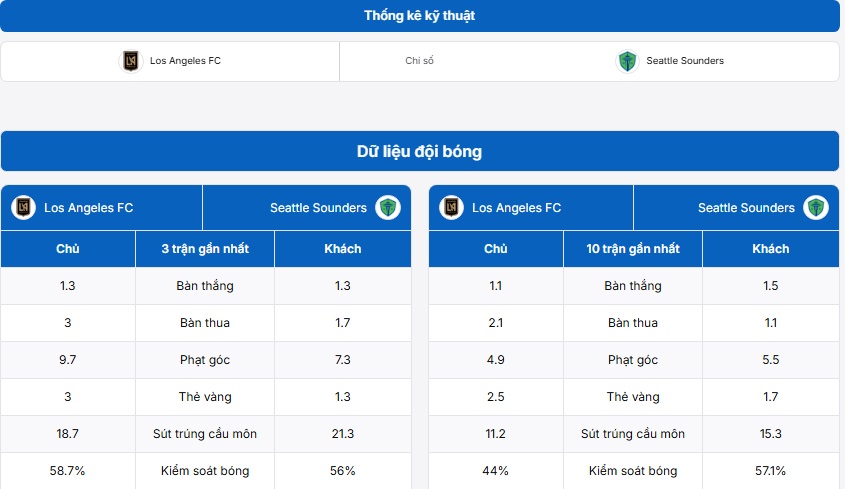
Task: Click Phạt góc label in 3 trận gần nhất table
Action: point(205,360)
